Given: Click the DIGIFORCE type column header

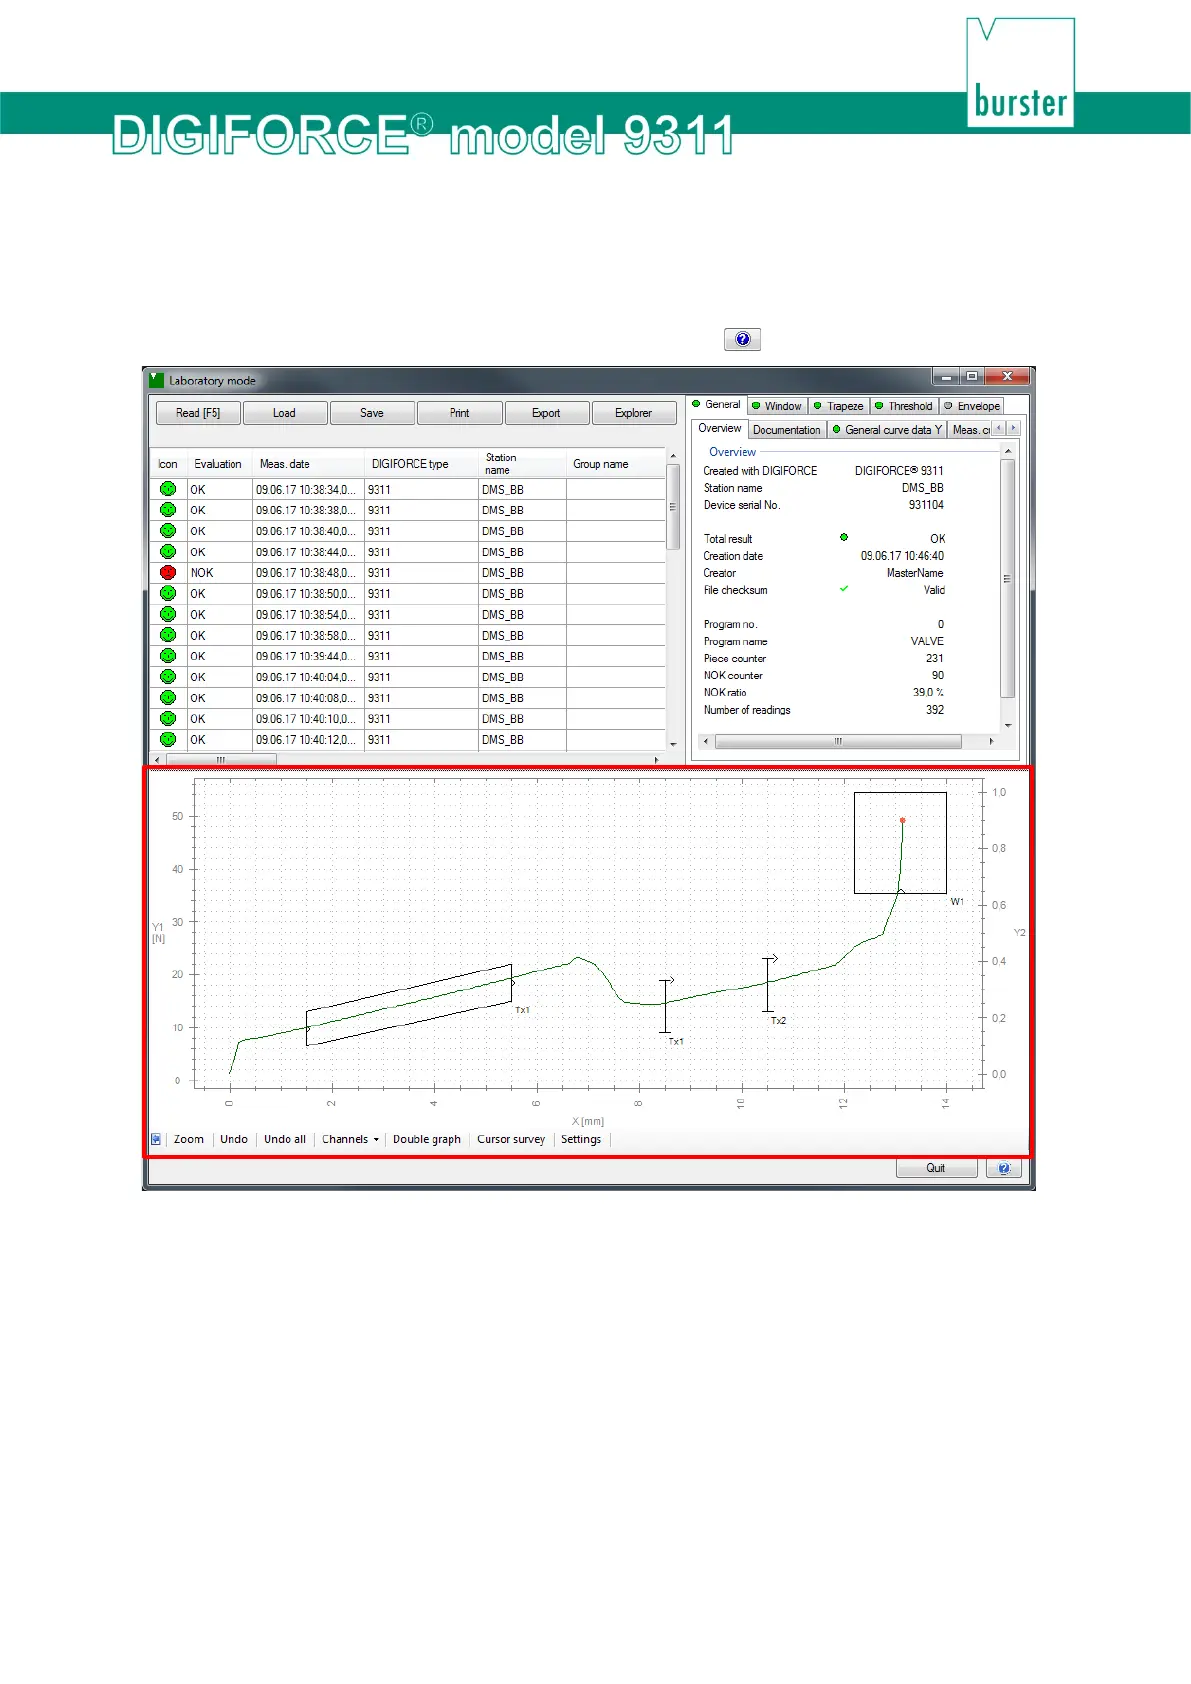Looking at the screenshot, I should point(421,464).
